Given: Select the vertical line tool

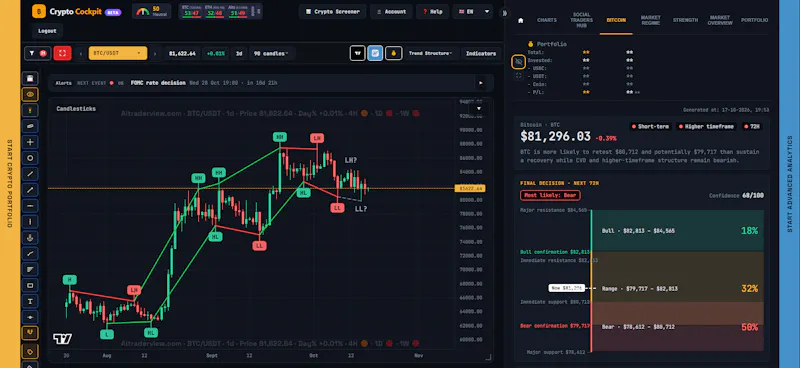Looking at the screenshot, I should click(30, 222).
